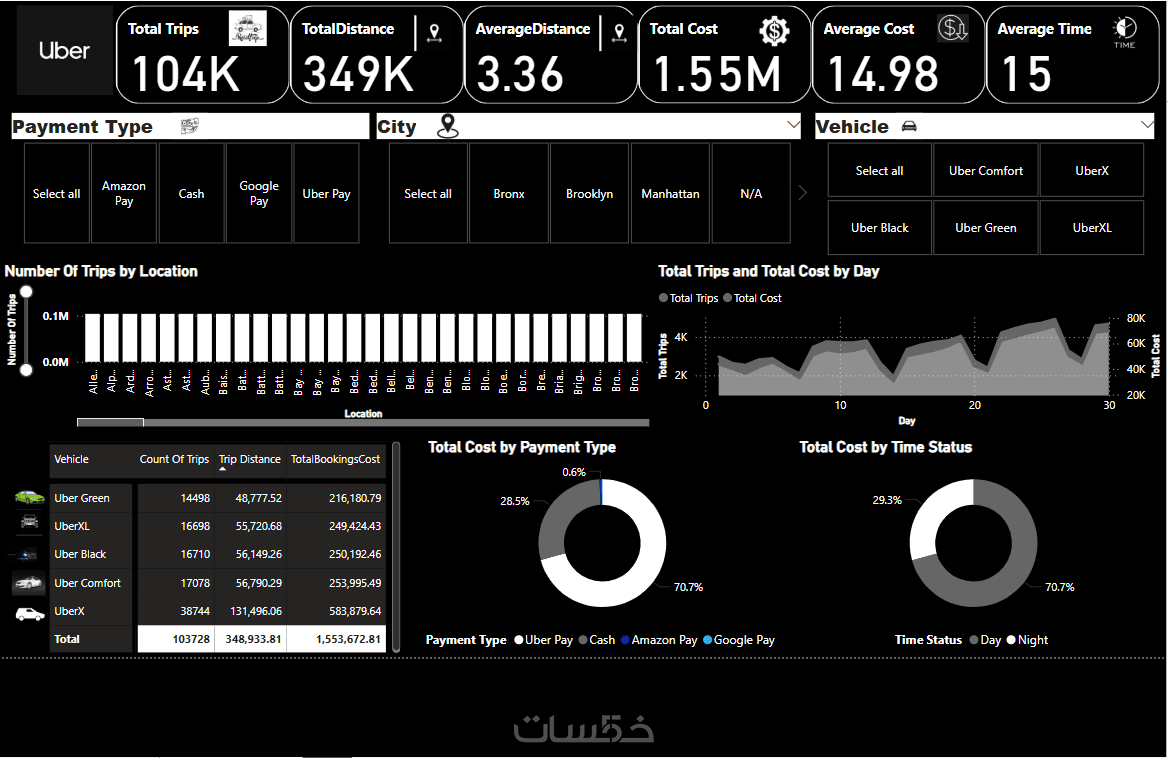Click the AverageDistance map pin icon
The width and height of the screenshot is (1168, 758).
(x=619, y=33)
